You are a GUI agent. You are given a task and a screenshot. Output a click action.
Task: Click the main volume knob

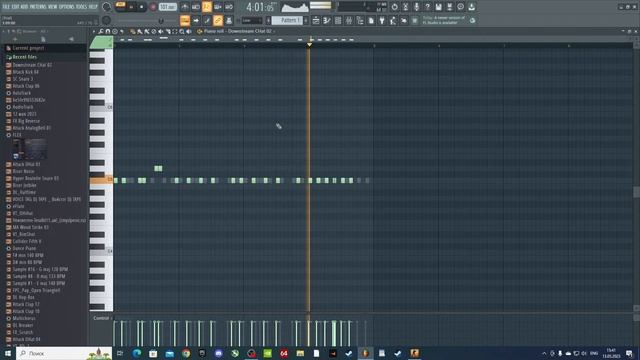coord(107,7)
